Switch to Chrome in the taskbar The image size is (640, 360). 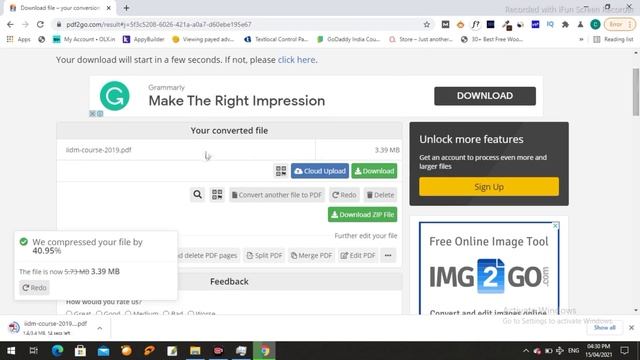coord(264,351)
